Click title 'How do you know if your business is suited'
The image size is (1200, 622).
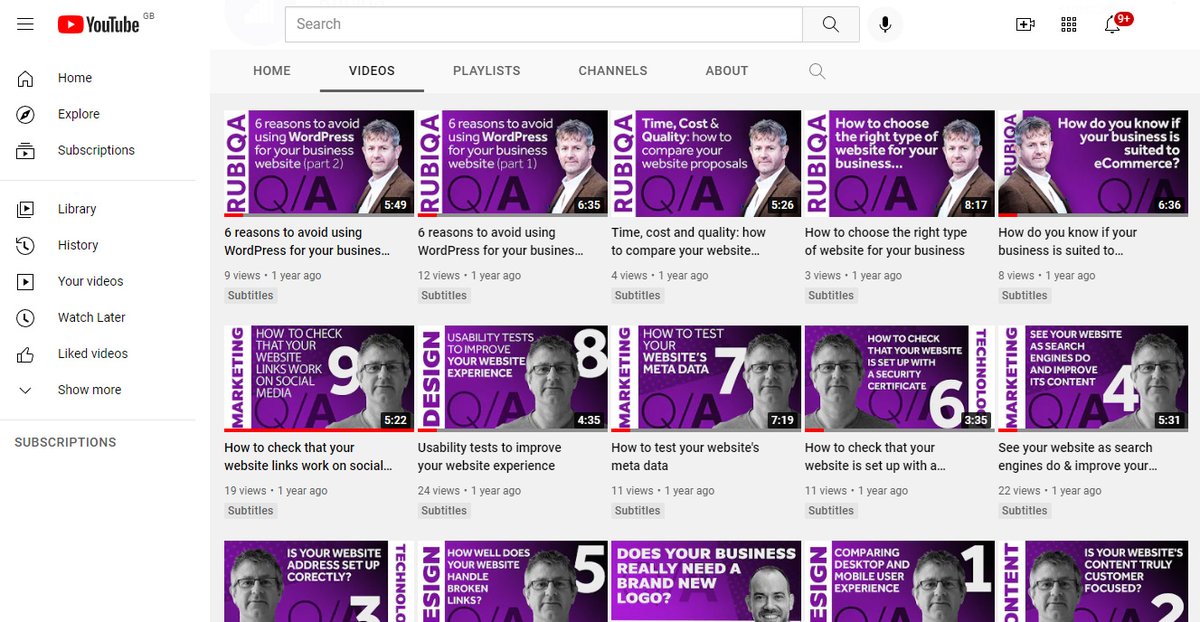1068,241
